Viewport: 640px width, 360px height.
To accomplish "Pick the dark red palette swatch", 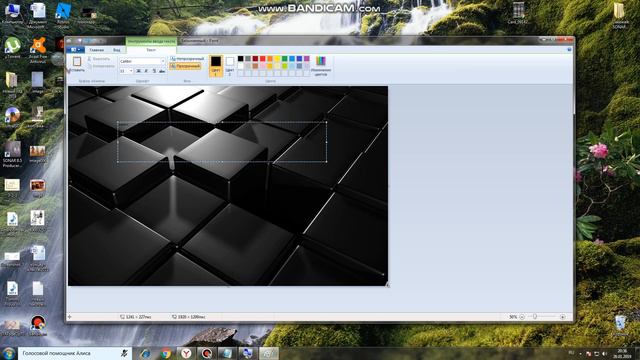I will coord(255,59).
